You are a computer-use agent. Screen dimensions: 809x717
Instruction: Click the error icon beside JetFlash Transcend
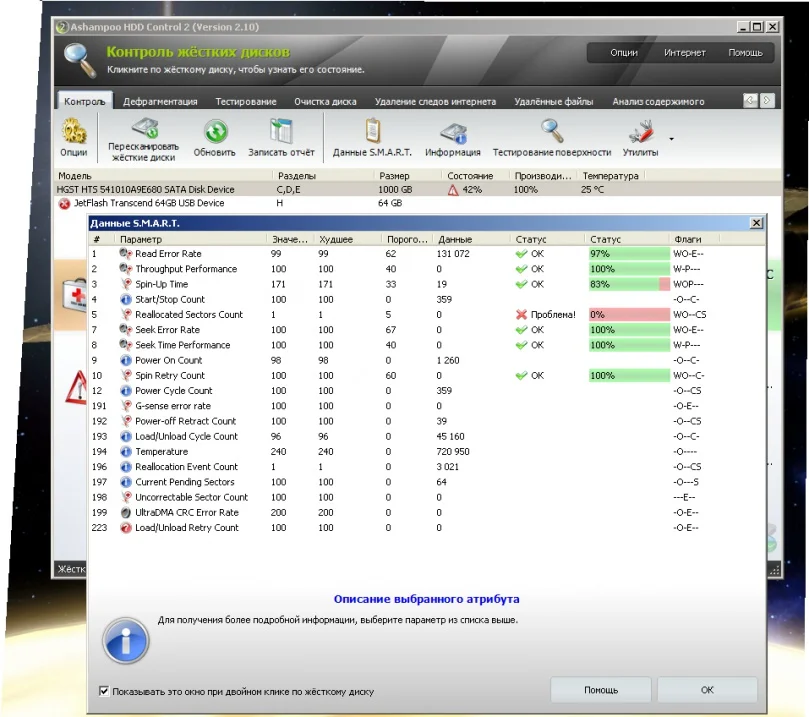point(64,204)
